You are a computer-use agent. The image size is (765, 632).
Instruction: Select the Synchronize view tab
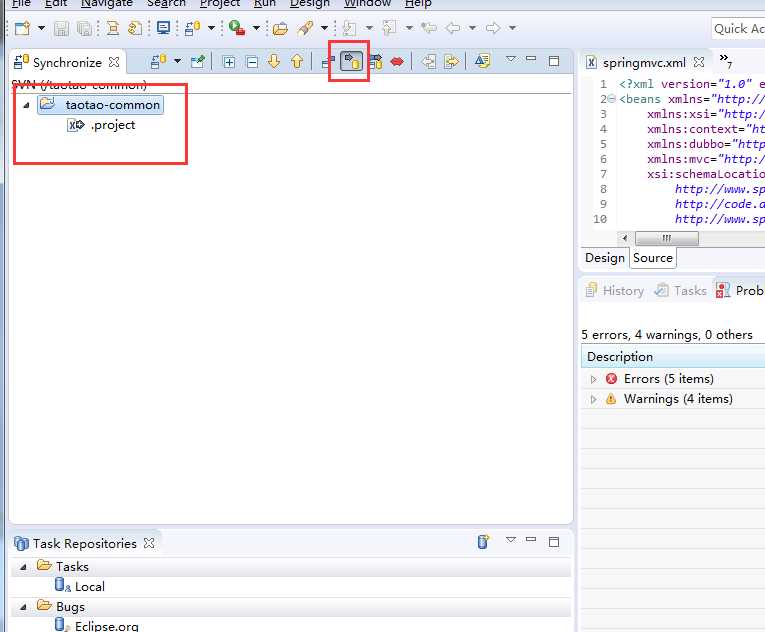coord(67,62)
